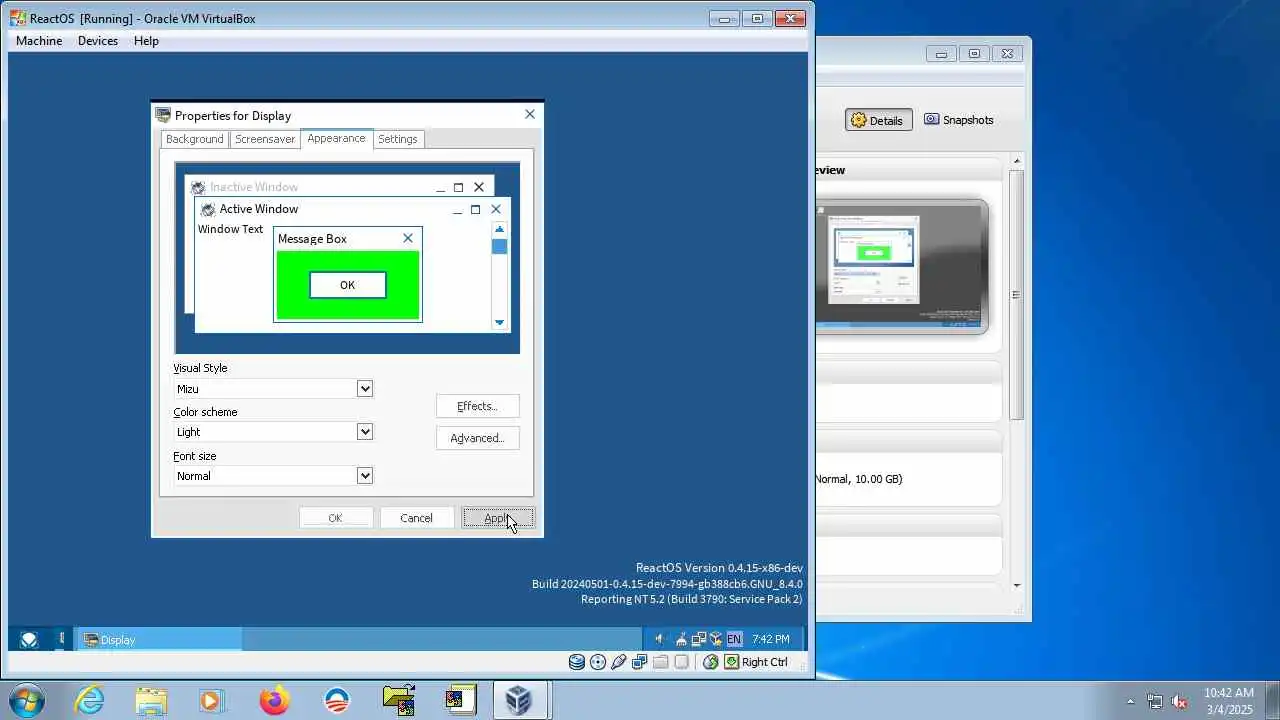Click the preview window scrollbar up arrow

499,229
